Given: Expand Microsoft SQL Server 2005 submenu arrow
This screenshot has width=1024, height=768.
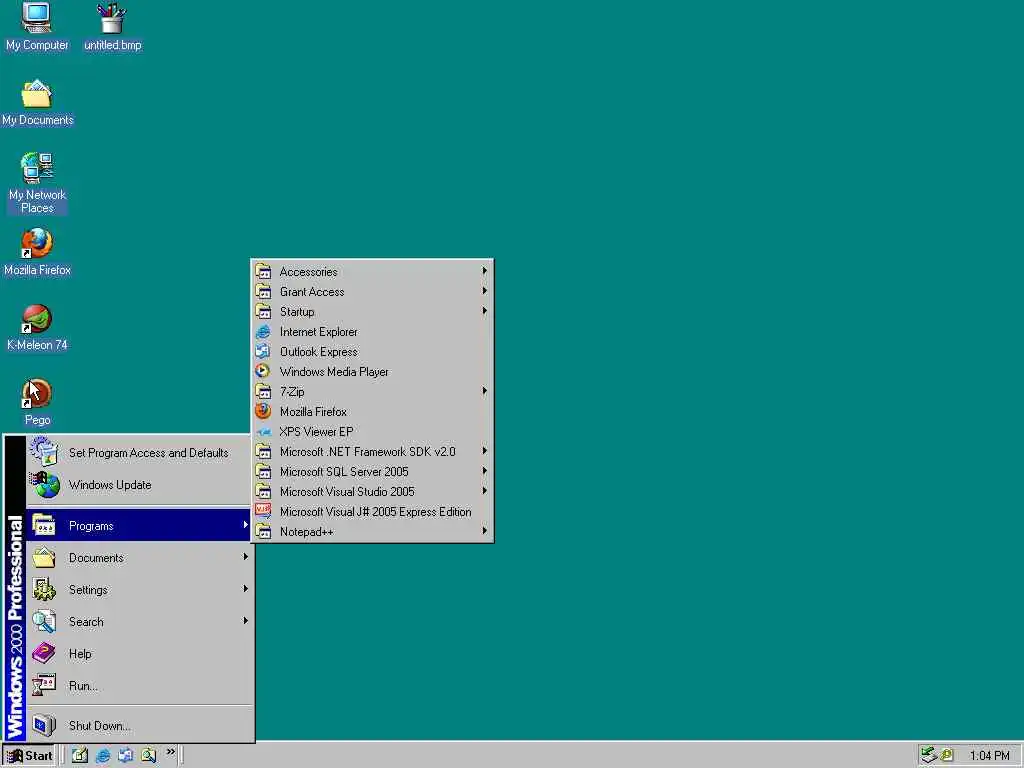Looking at the screenshot, I should tap(485, 472).
